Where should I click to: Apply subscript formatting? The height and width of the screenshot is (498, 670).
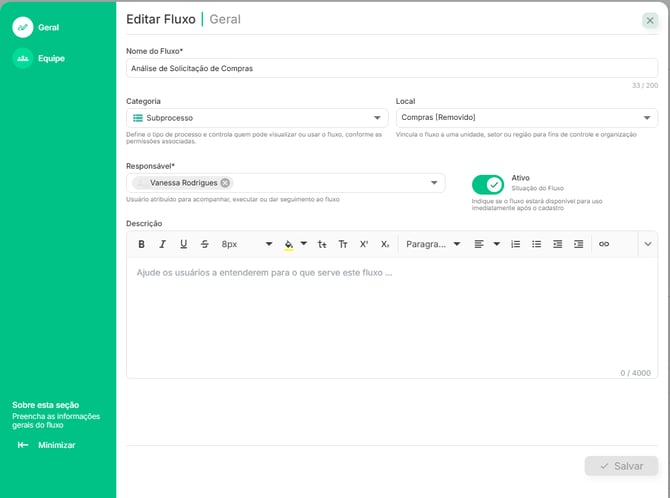[385, 244]
